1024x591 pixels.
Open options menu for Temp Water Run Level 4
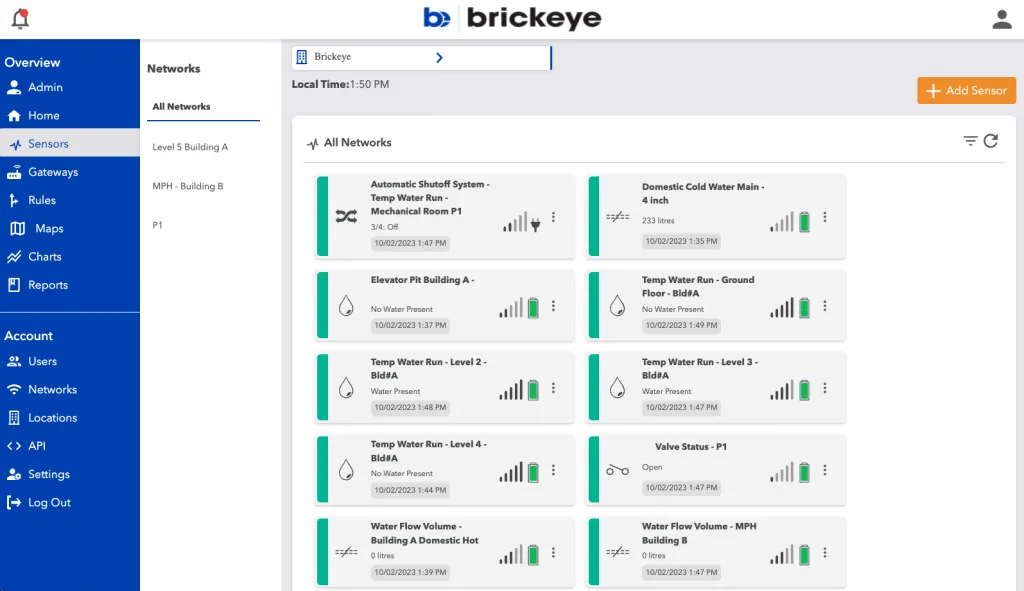(x=553, y=470)
